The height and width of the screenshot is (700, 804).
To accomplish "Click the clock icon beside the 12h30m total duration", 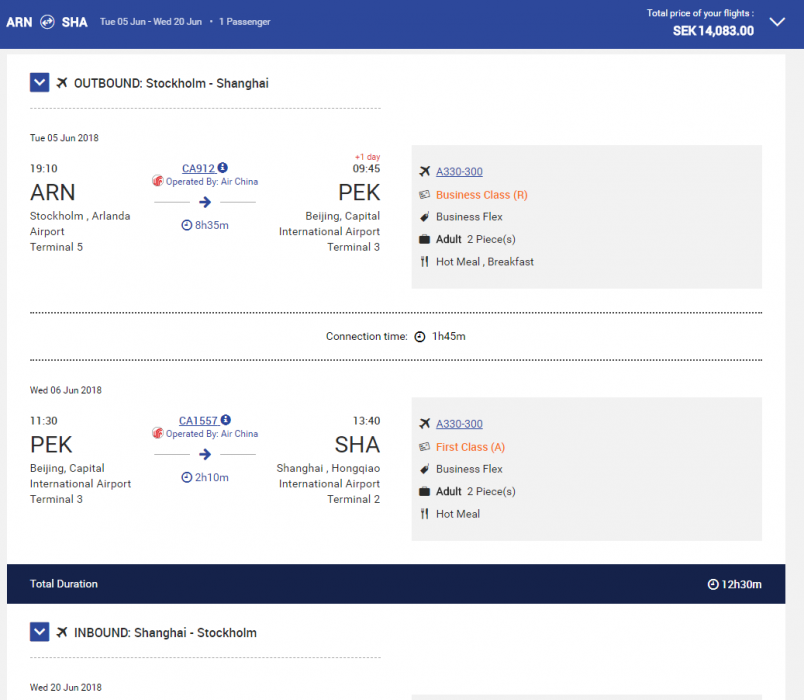I will click(x=712, y=584).
